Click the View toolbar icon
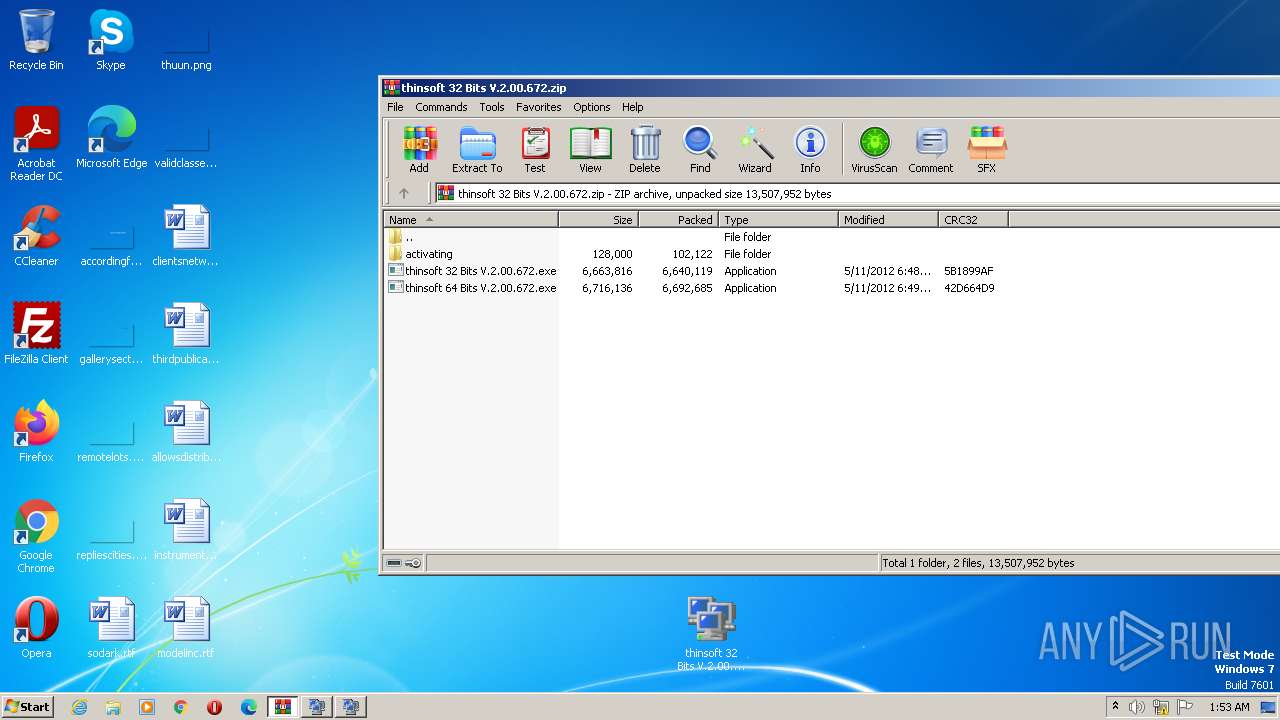The image size is (1280, 720). 590,150
